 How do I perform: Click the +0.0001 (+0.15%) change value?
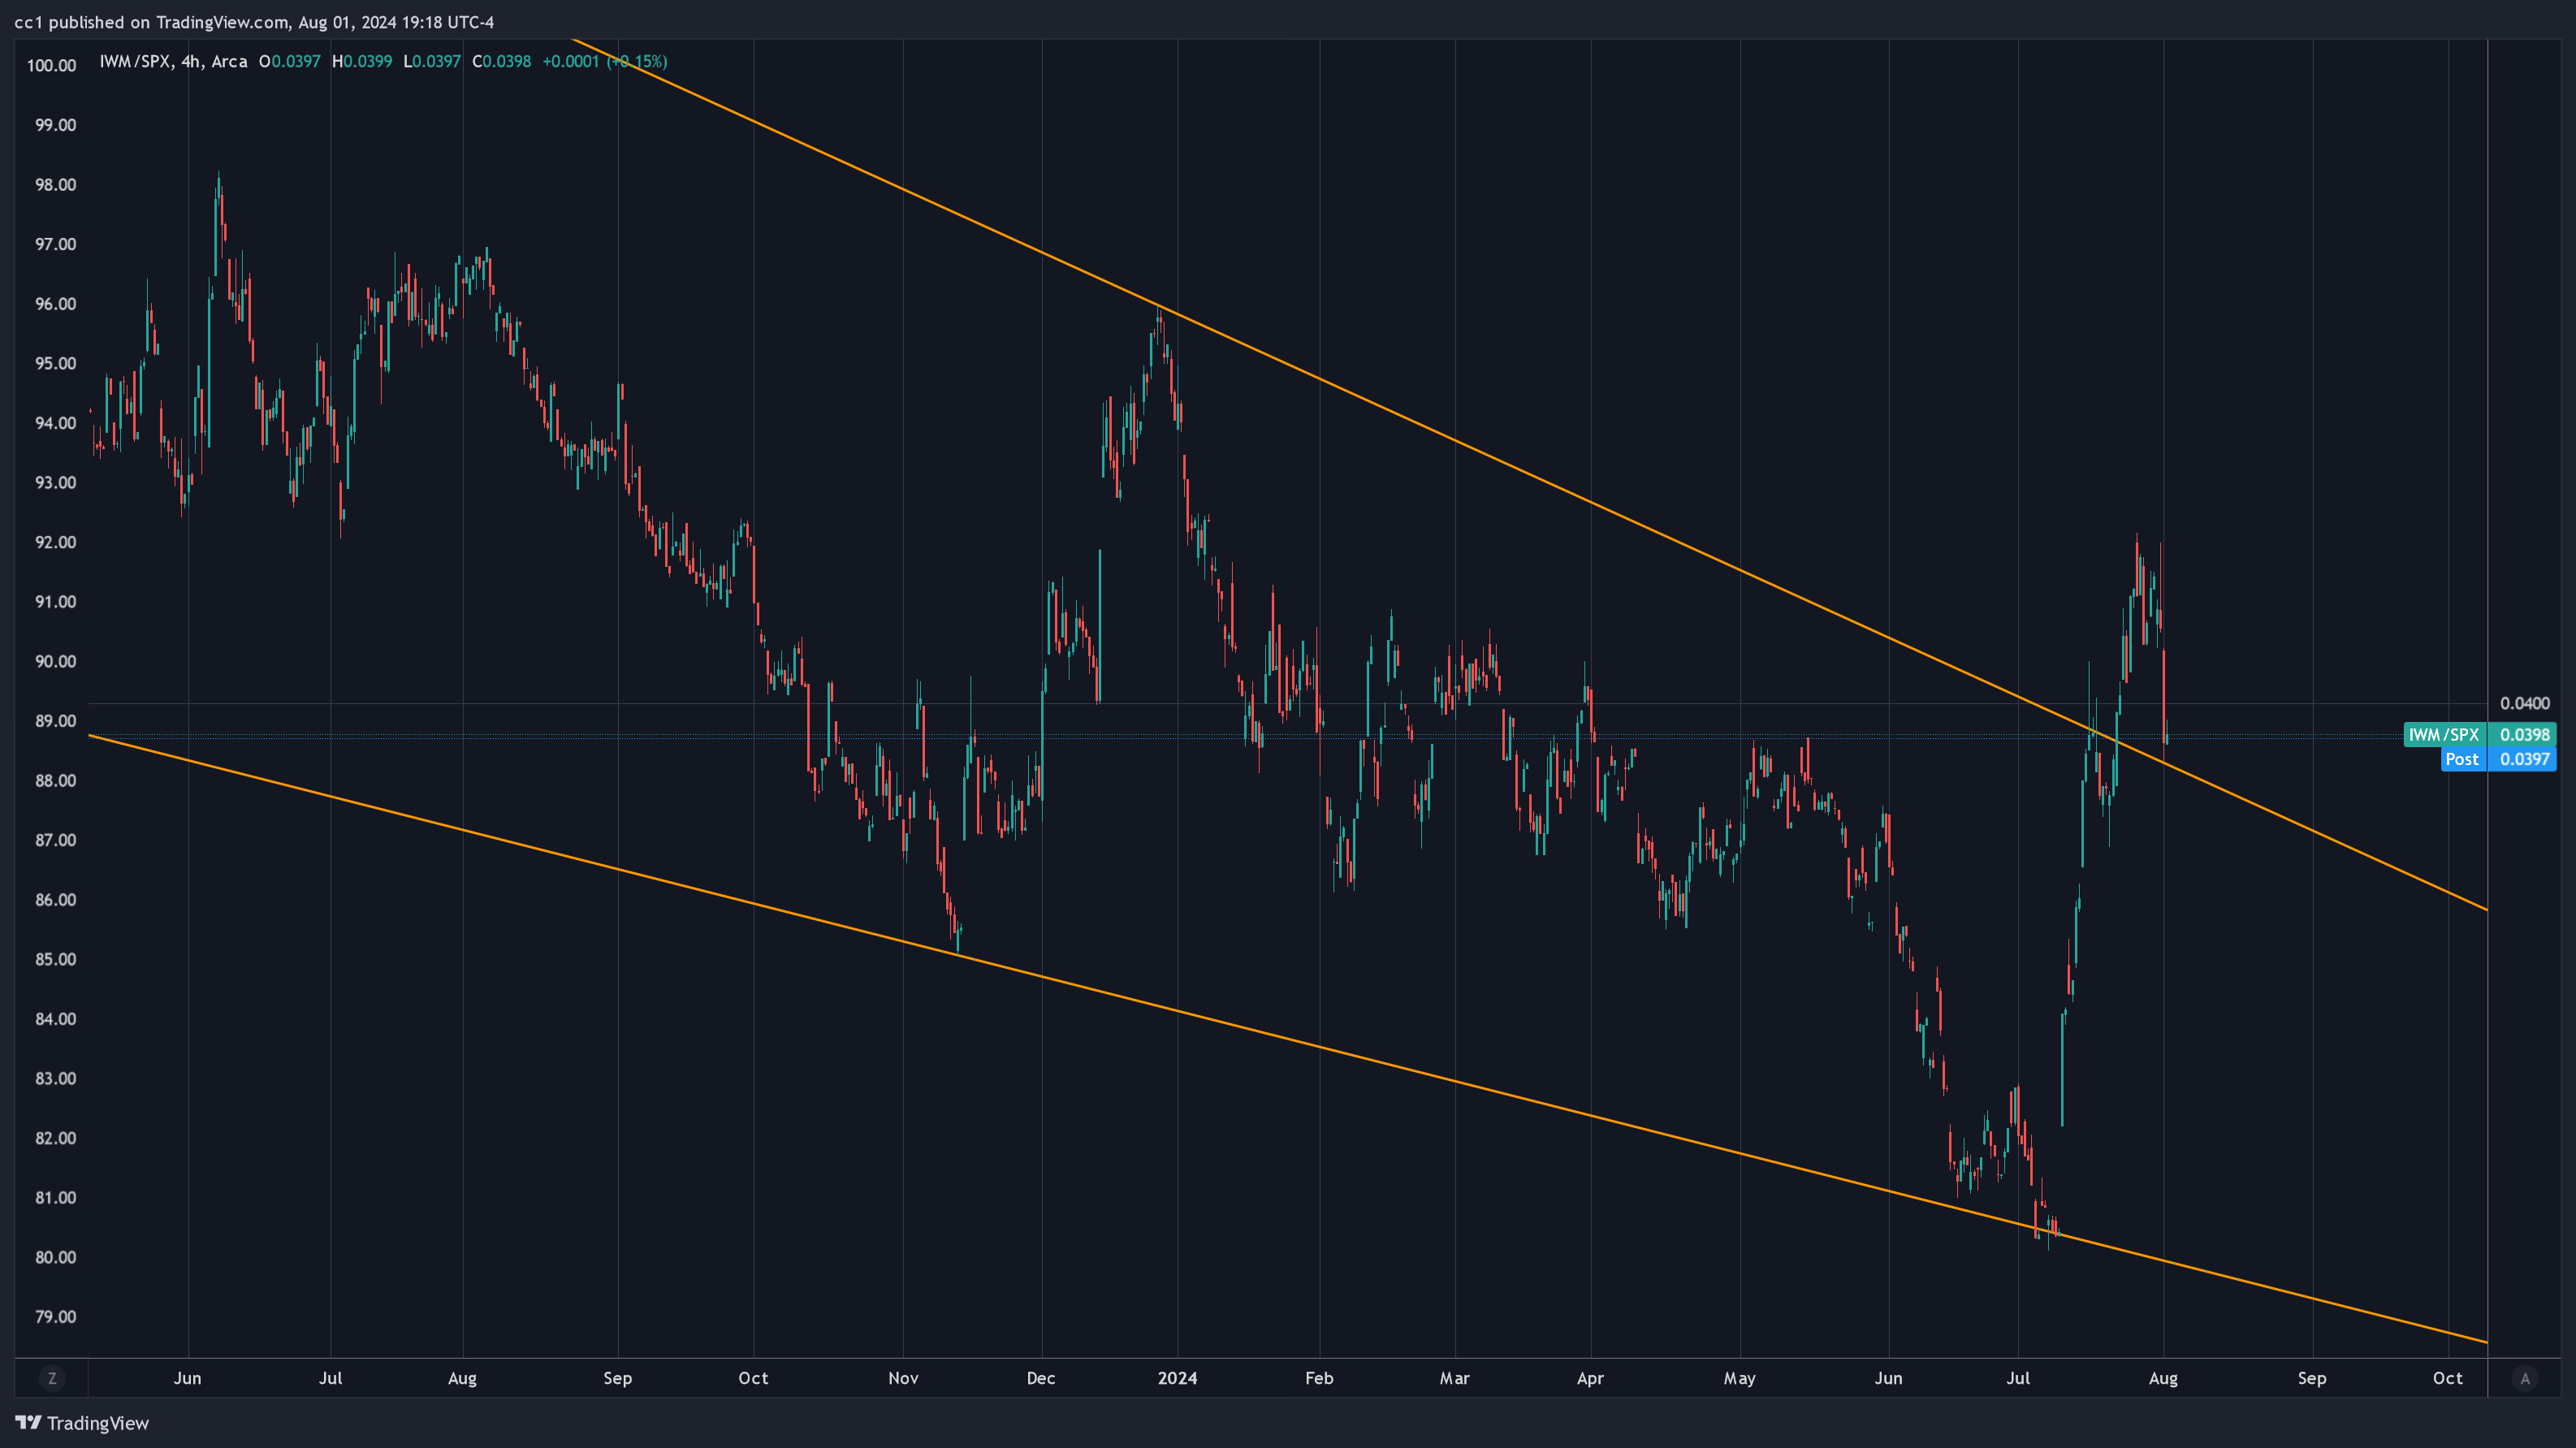tap(604, 61)
